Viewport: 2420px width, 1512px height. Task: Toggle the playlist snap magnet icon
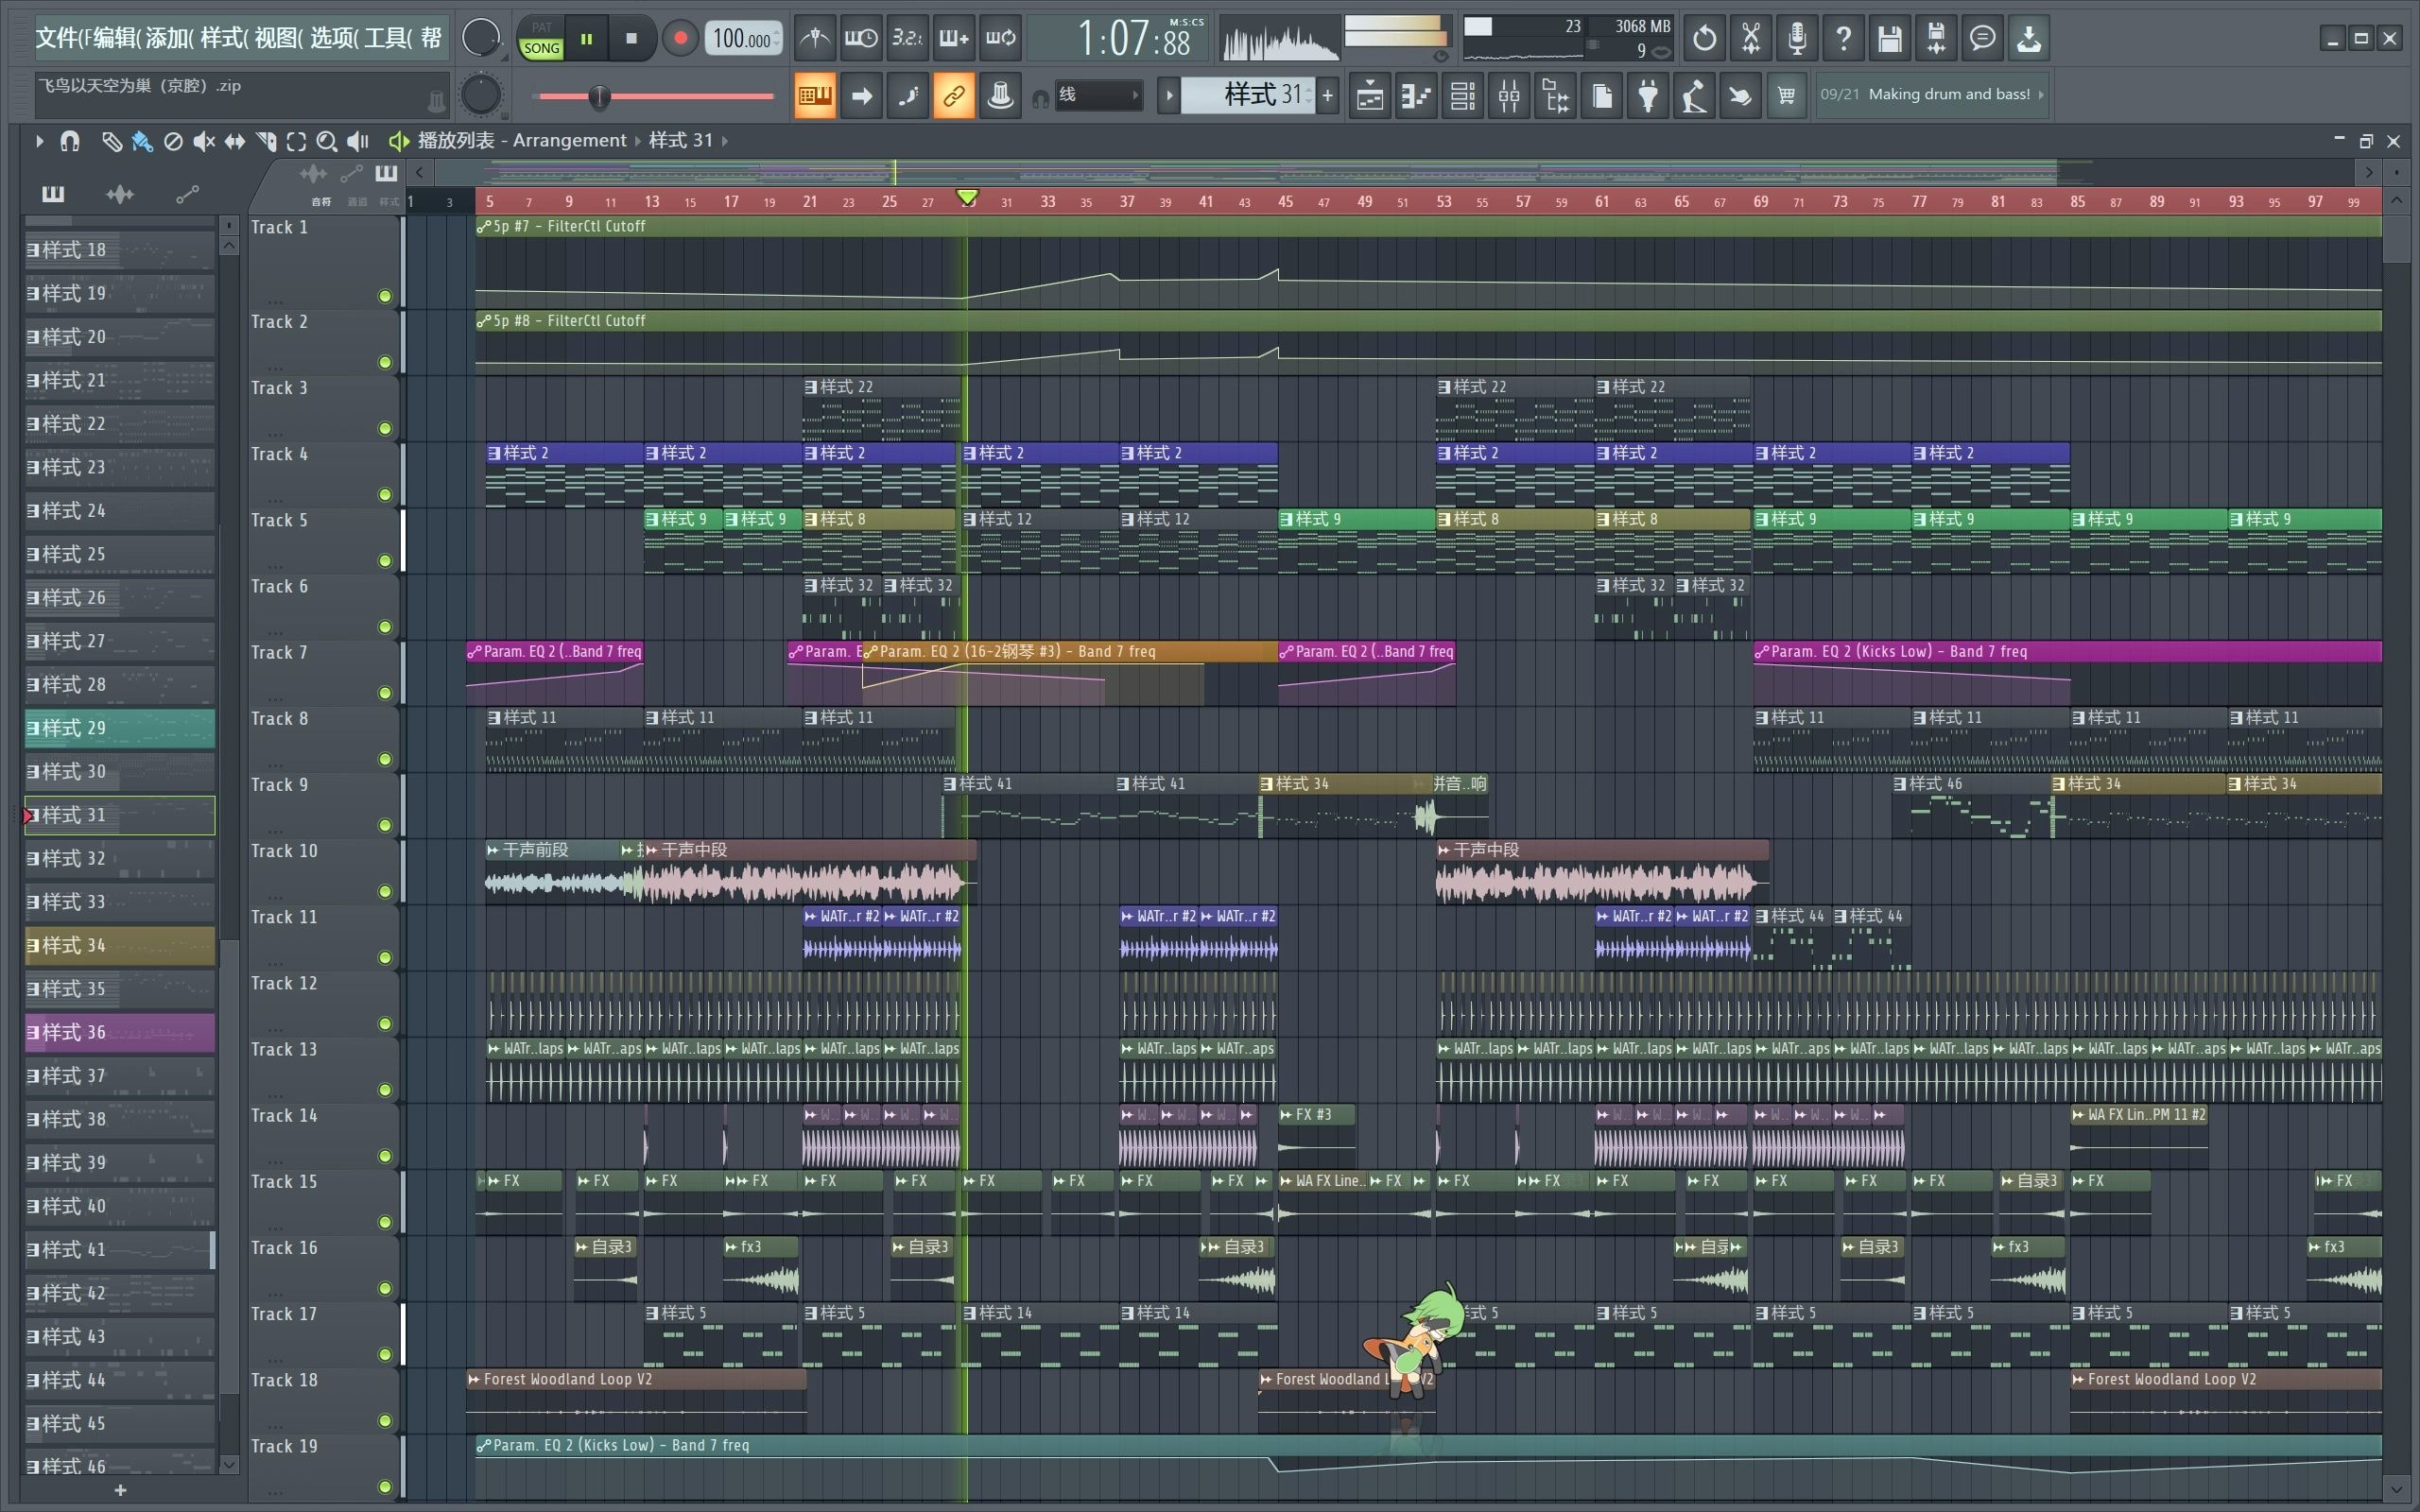[69, 142]
